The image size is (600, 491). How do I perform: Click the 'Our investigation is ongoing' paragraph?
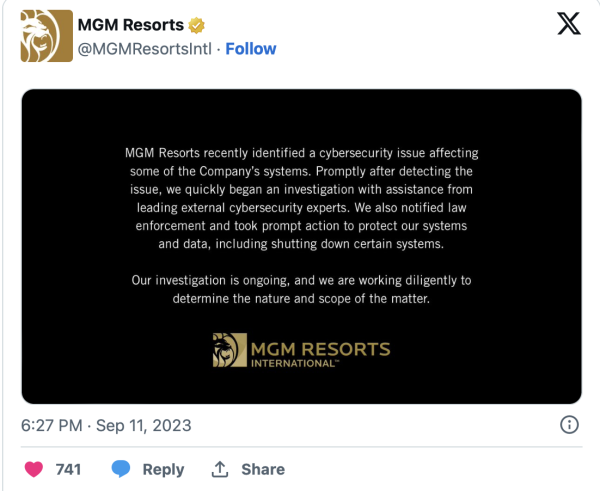coord(302,289)
